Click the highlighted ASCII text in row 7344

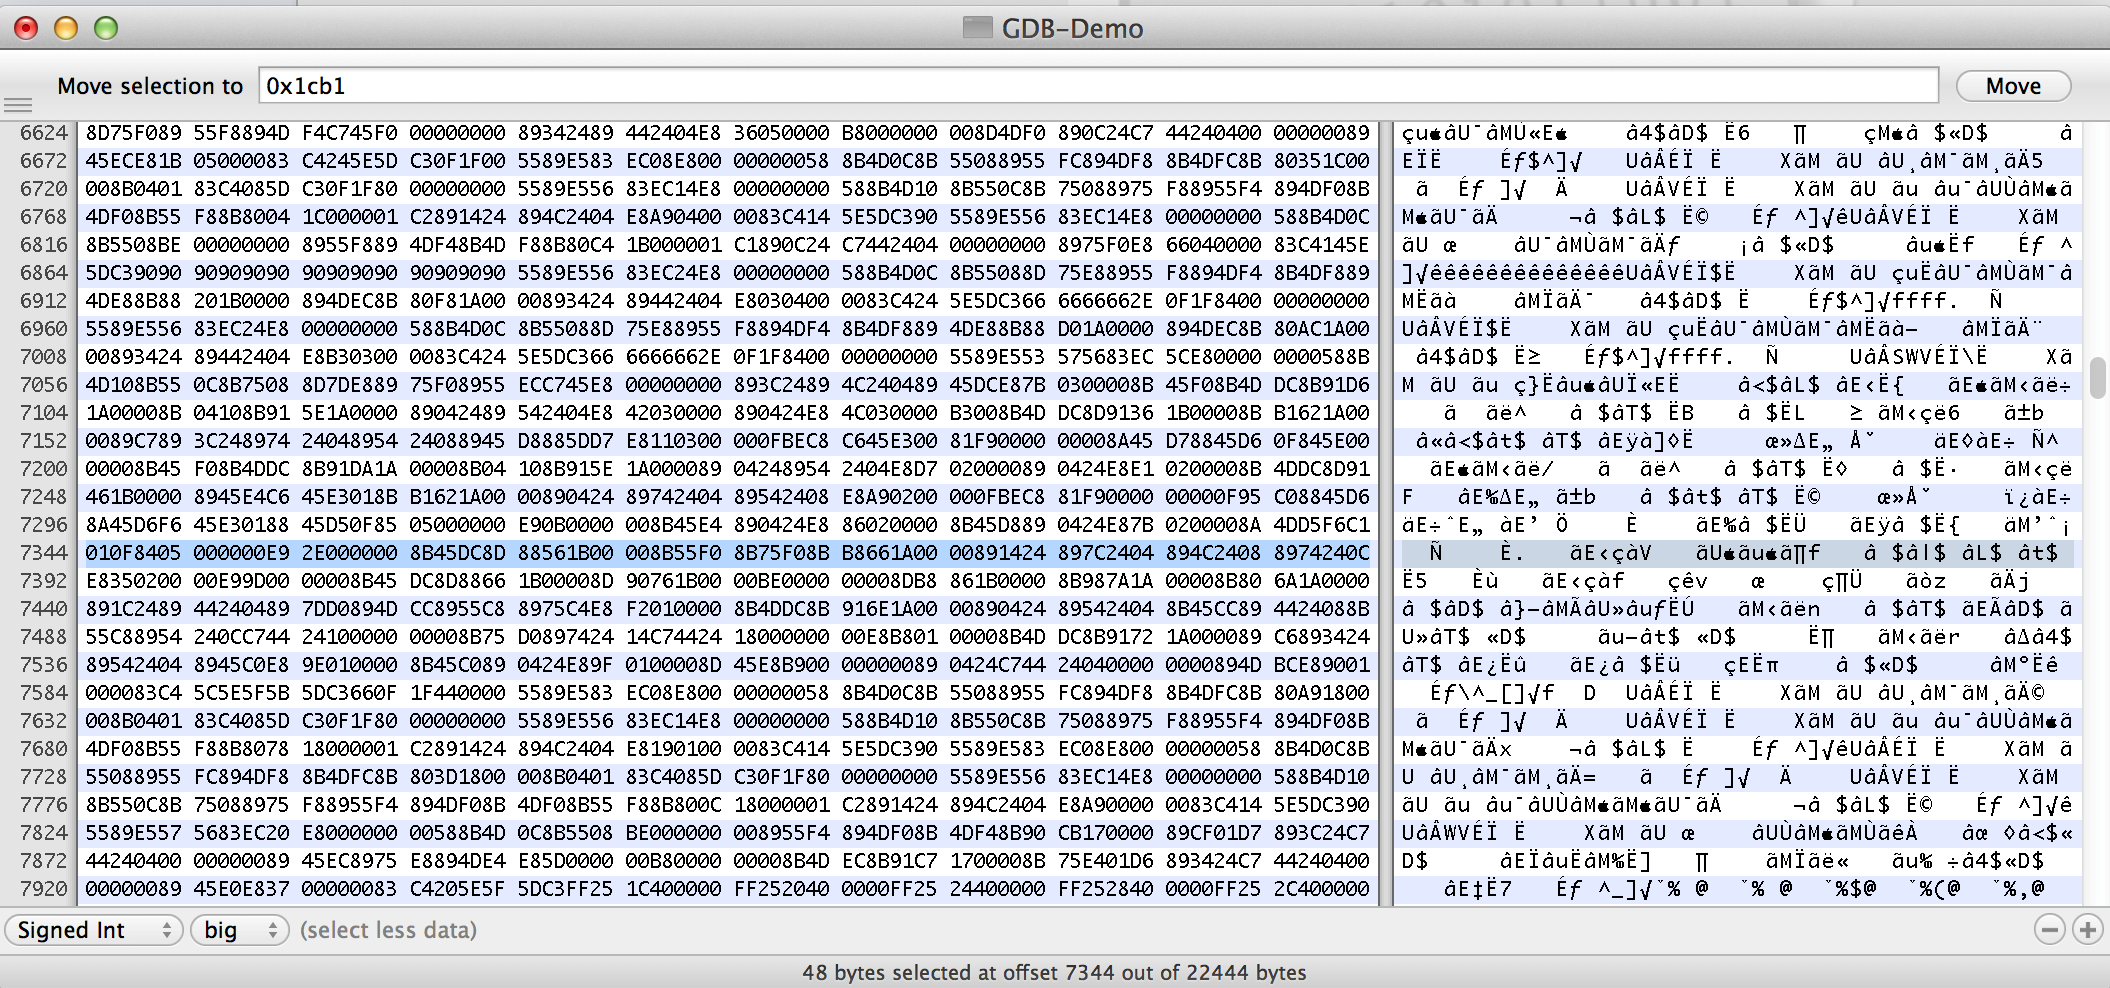pyautogui.click(x=1736, y=553)
